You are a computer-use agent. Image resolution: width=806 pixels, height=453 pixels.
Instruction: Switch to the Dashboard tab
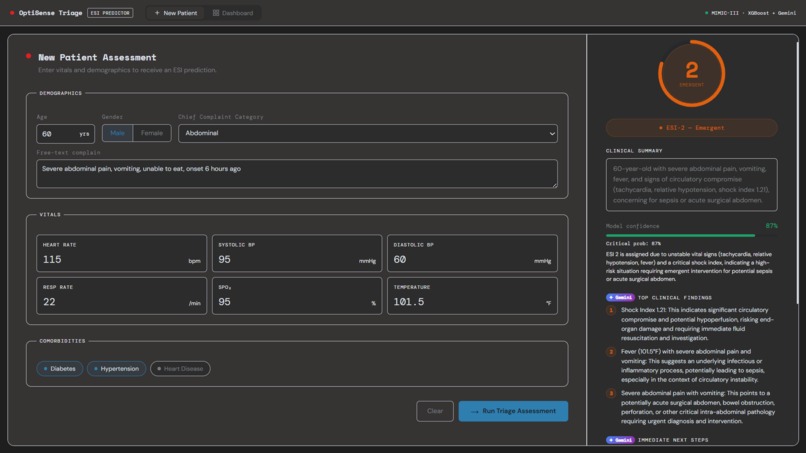[x=233, y=13]
